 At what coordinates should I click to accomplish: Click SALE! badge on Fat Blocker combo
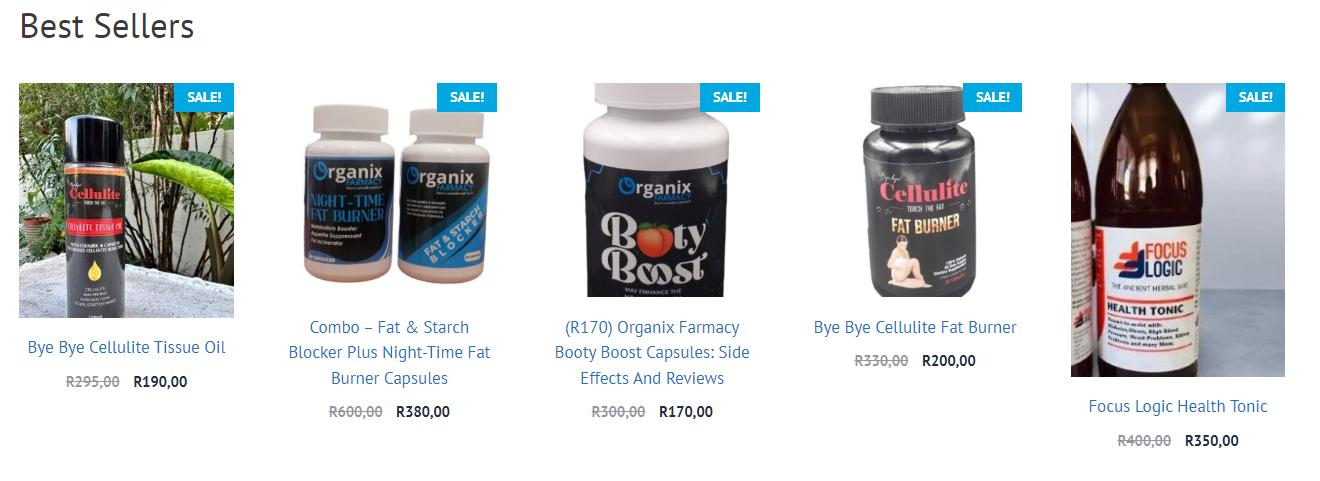click(x=467, y=97)
